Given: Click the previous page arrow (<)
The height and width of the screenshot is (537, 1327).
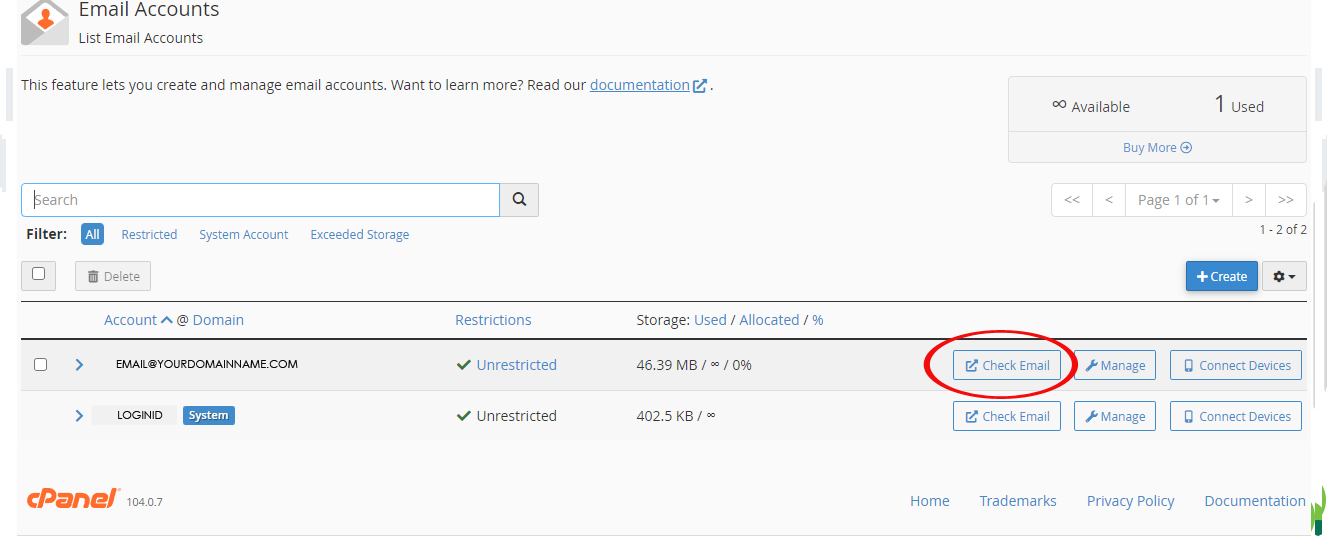Looking at the screenshot, I should tap(1108, 200).
